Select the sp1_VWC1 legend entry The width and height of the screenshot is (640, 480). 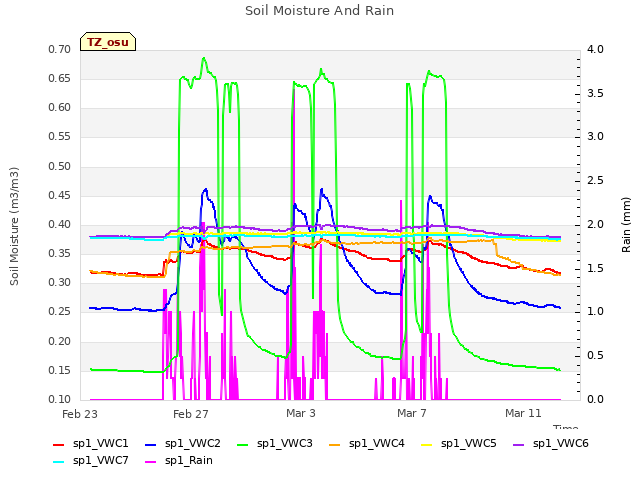click(91, 443)
